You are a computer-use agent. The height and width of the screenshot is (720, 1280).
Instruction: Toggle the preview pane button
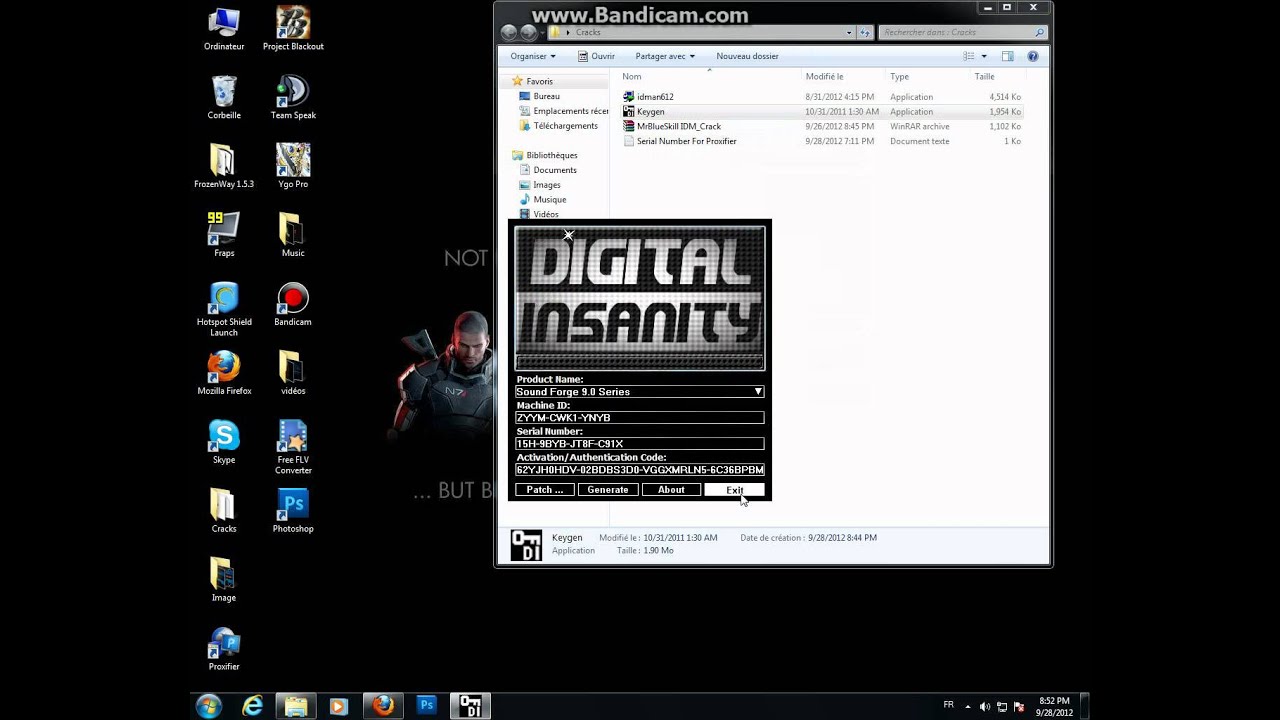pyautogui.click(x=1008, y=56)
